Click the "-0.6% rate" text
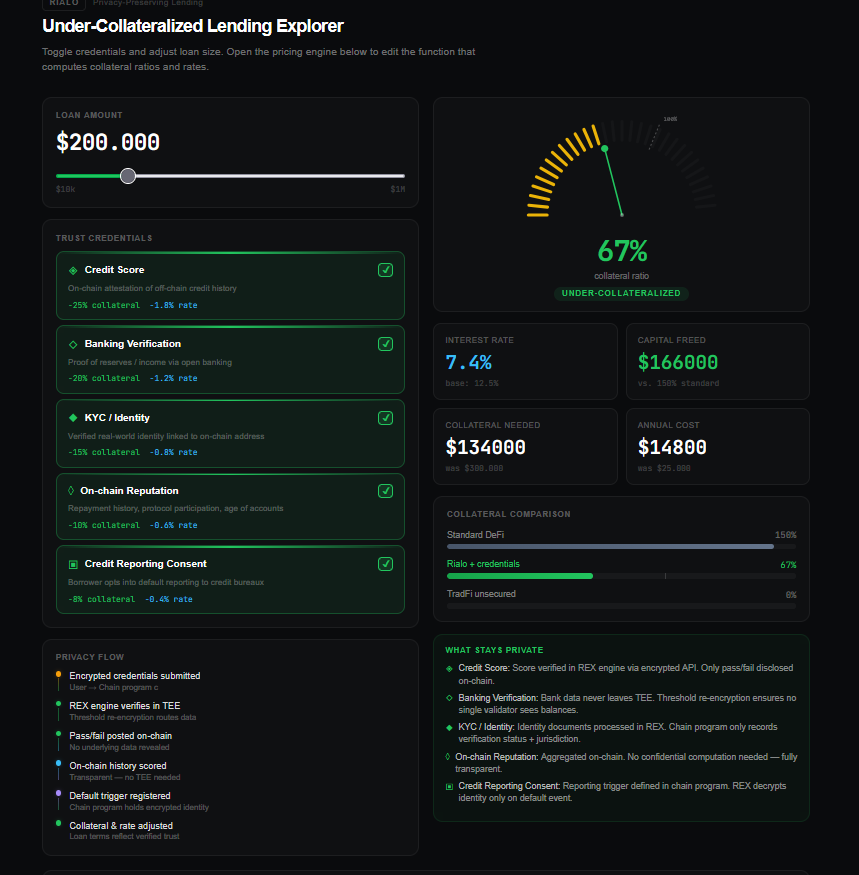The height and width of the screenshot is (875, 859). tap(173, 526)
